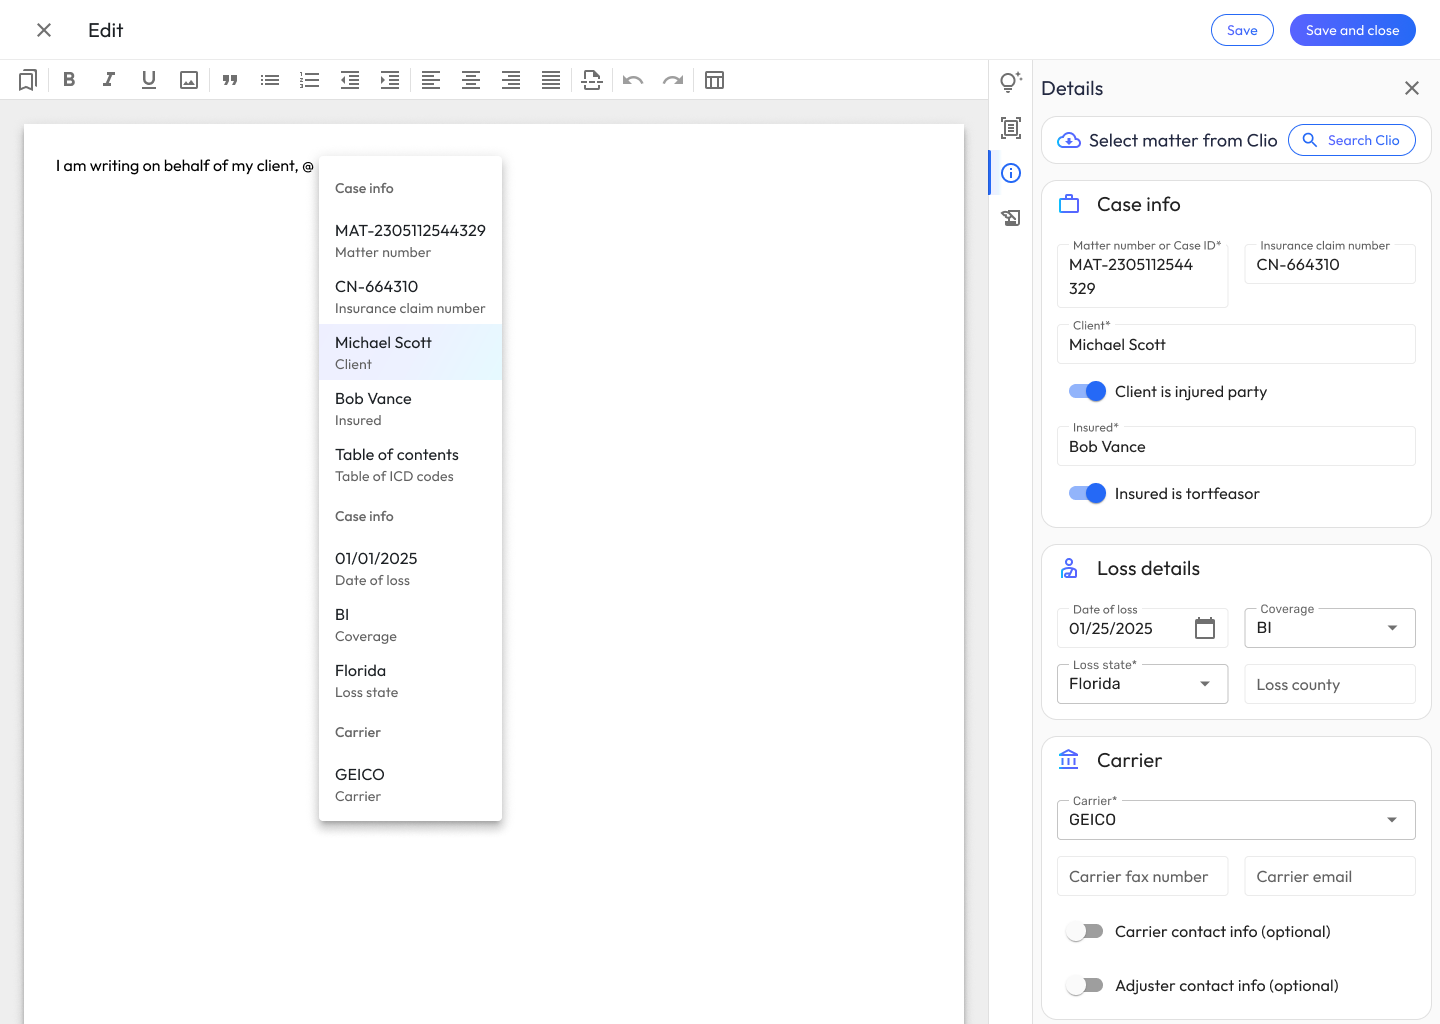Insert CN-664310 insurance claim number mention
1440x1024 pixels.
[x=410, y=296]
